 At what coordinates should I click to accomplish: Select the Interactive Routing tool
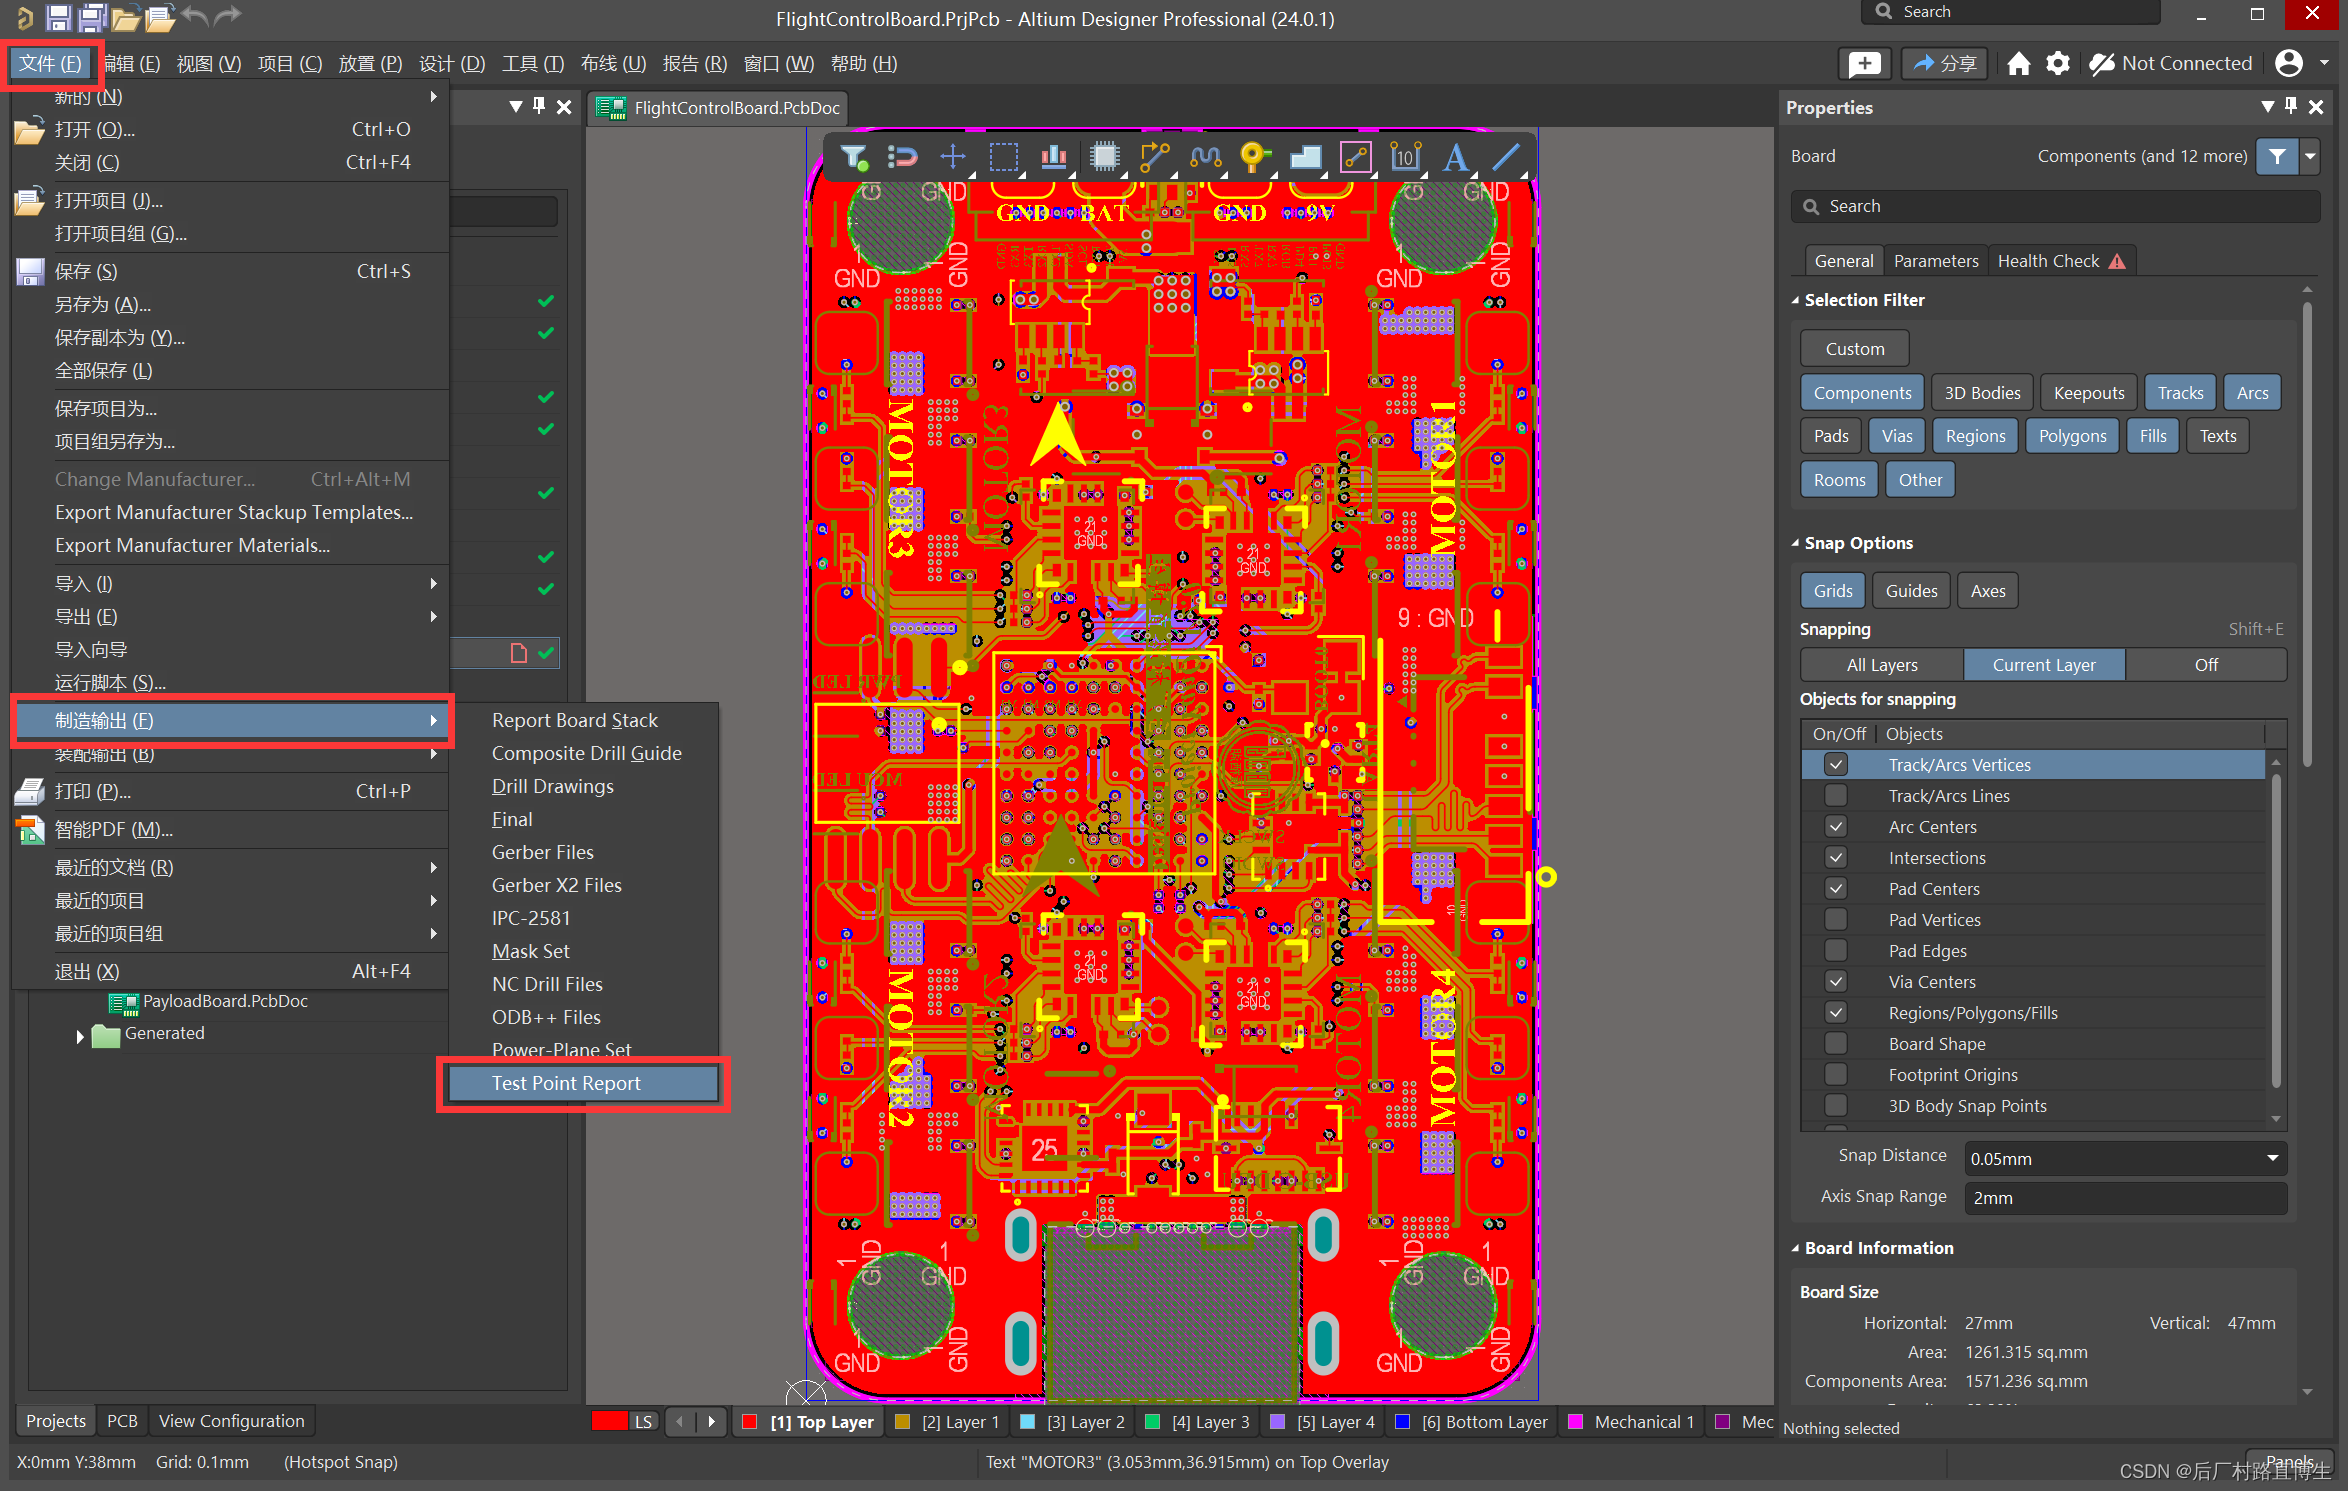point(1155,157)
